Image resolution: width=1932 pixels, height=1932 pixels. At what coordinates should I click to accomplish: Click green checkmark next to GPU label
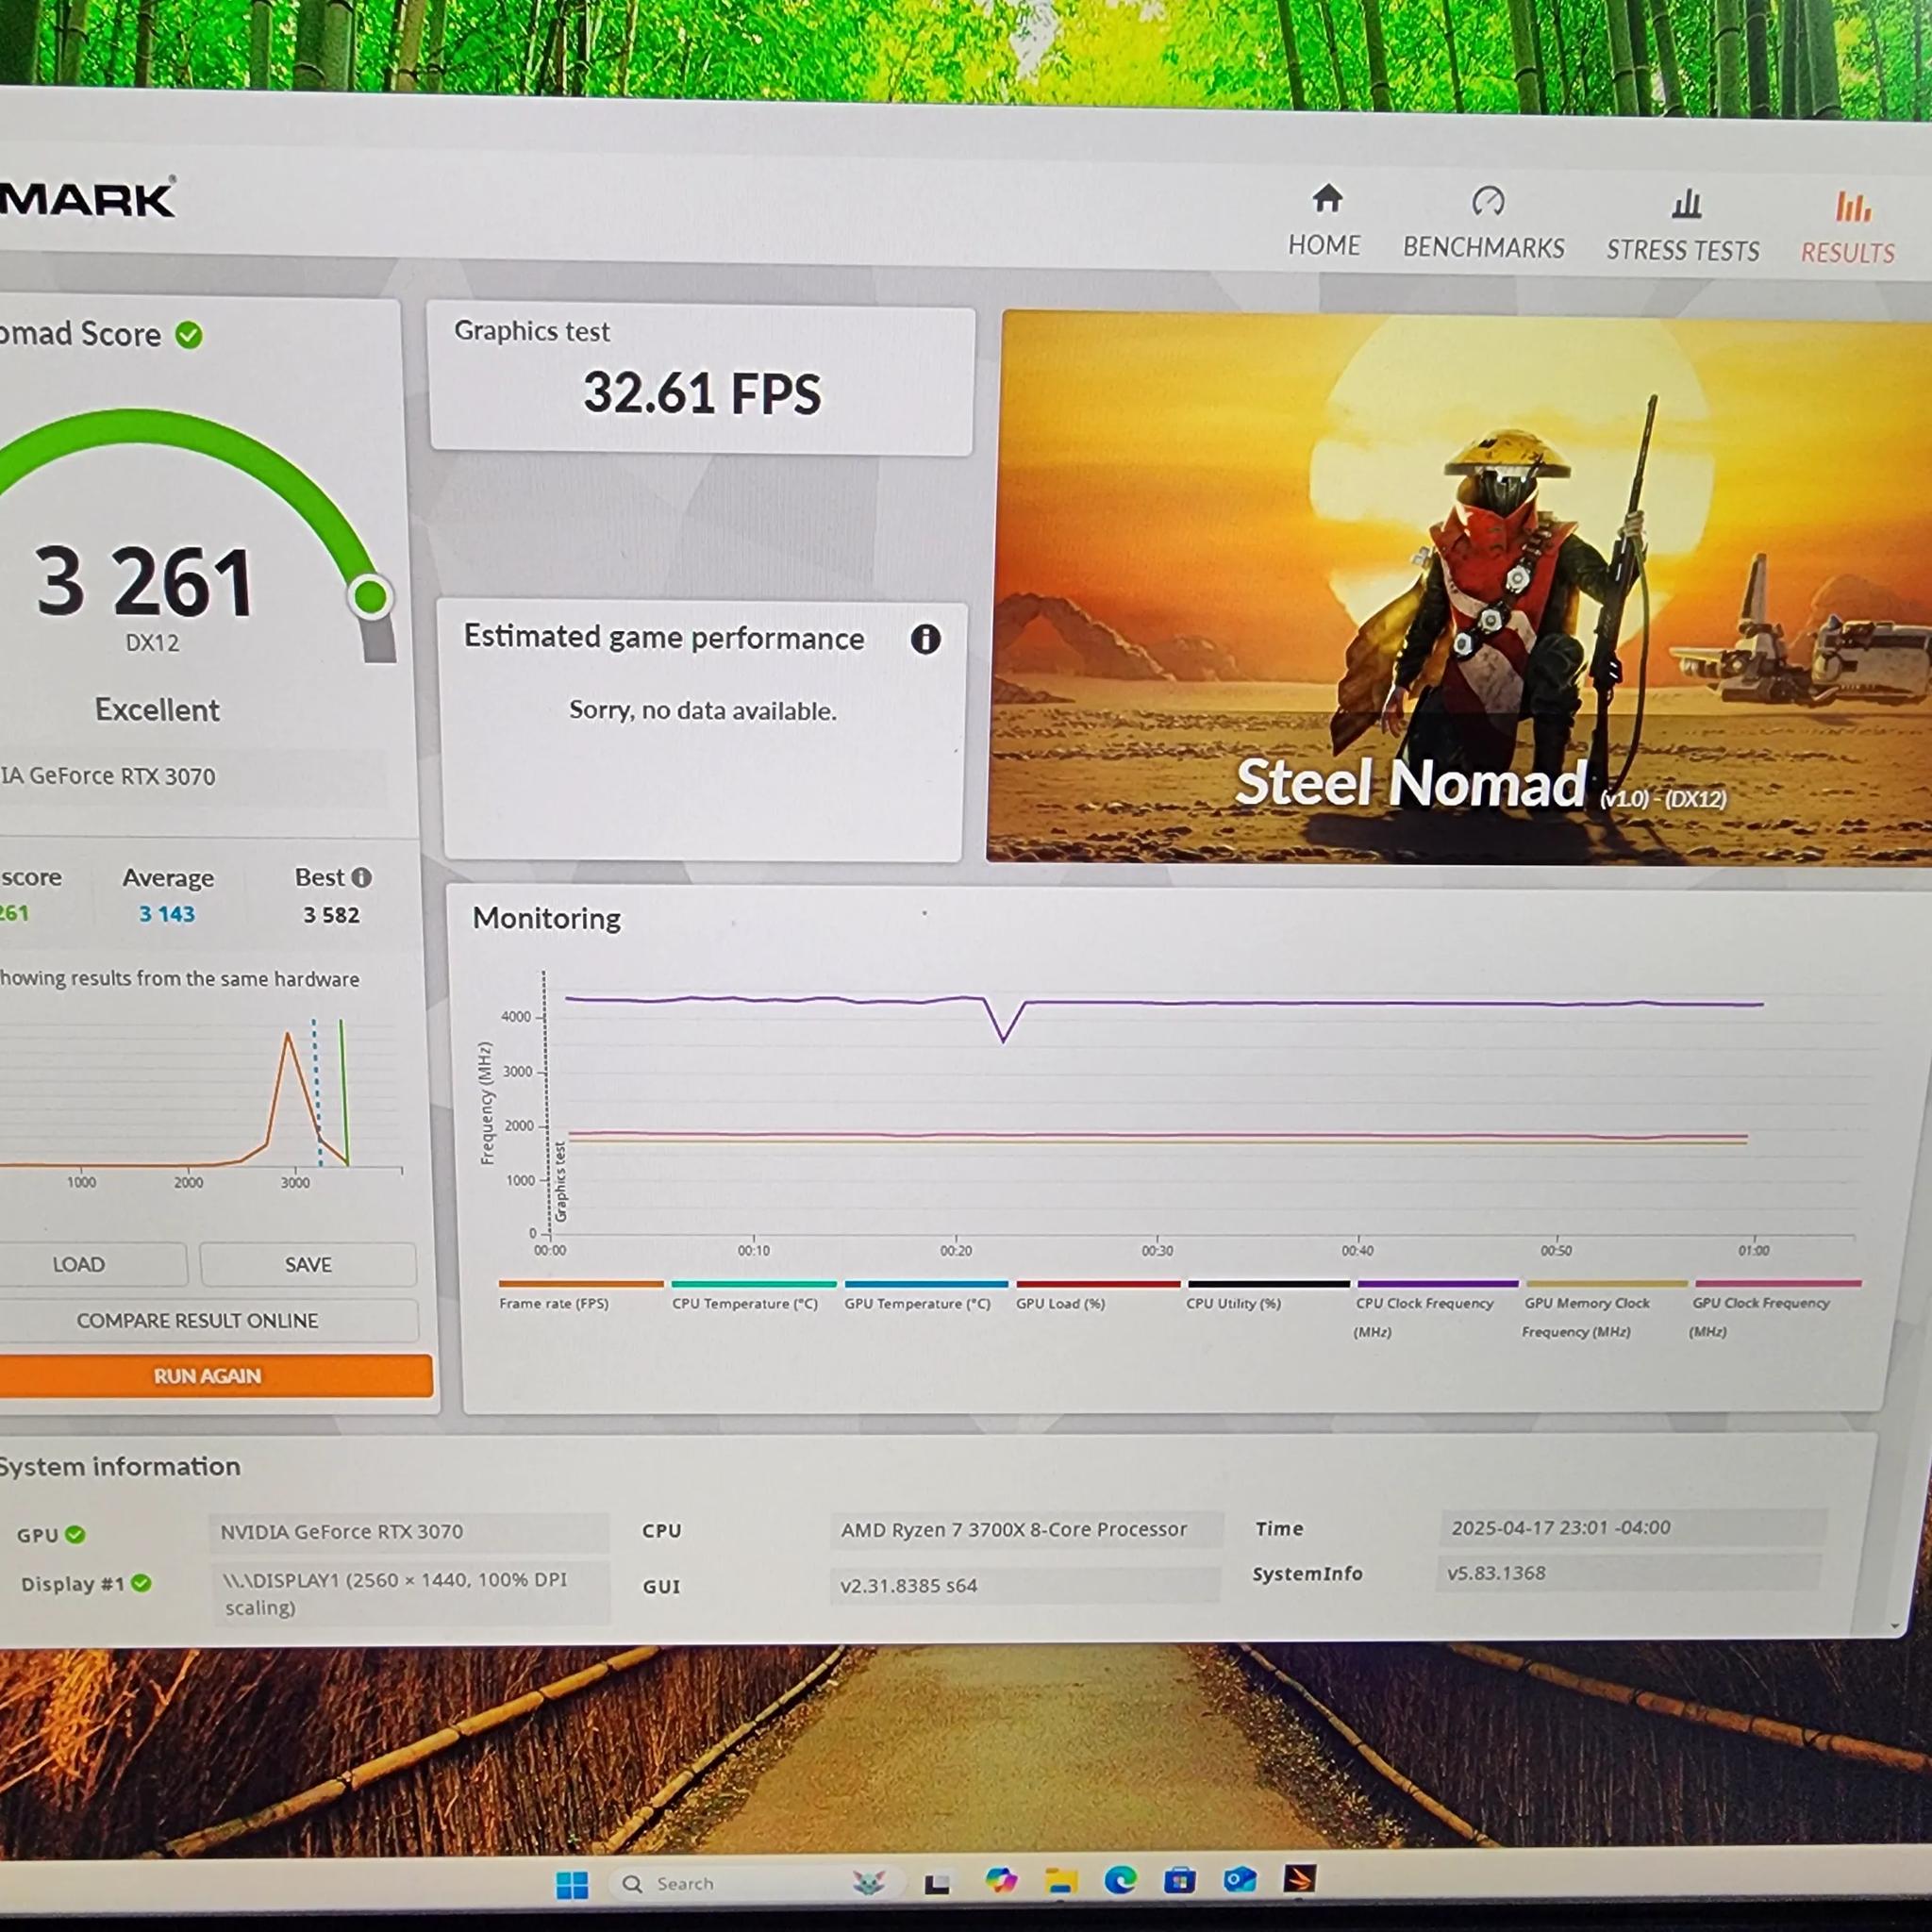75,1534
